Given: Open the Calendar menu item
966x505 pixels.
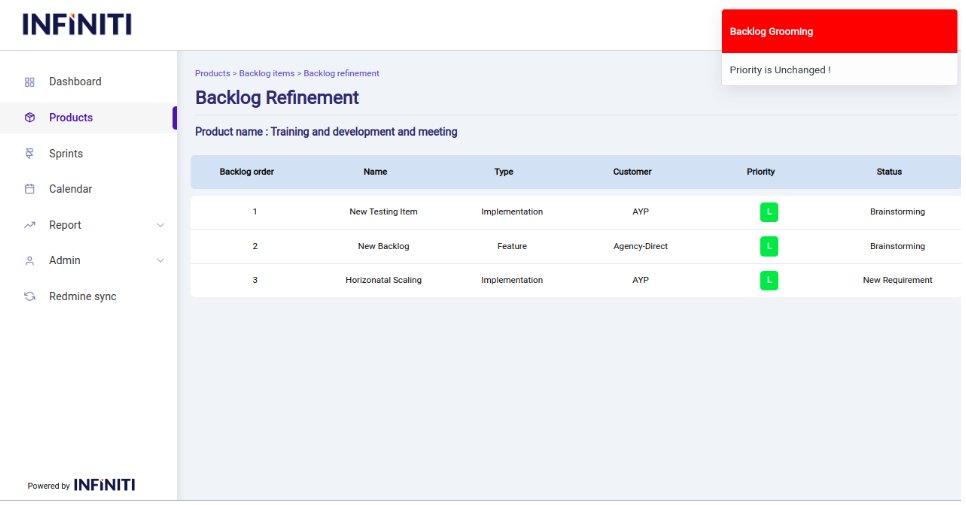Looking at the screenshot, I should point(70,189).
